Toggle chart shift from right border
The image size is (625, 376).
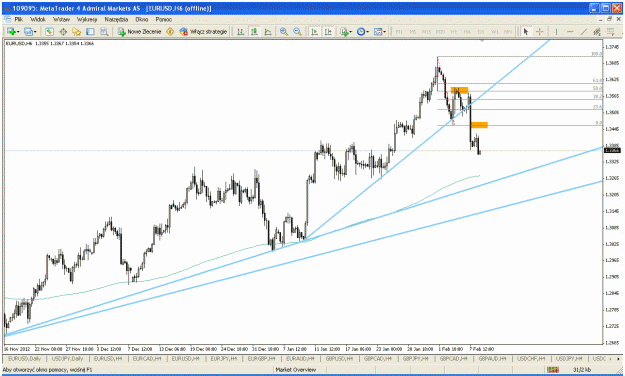(x=328, y=31)
